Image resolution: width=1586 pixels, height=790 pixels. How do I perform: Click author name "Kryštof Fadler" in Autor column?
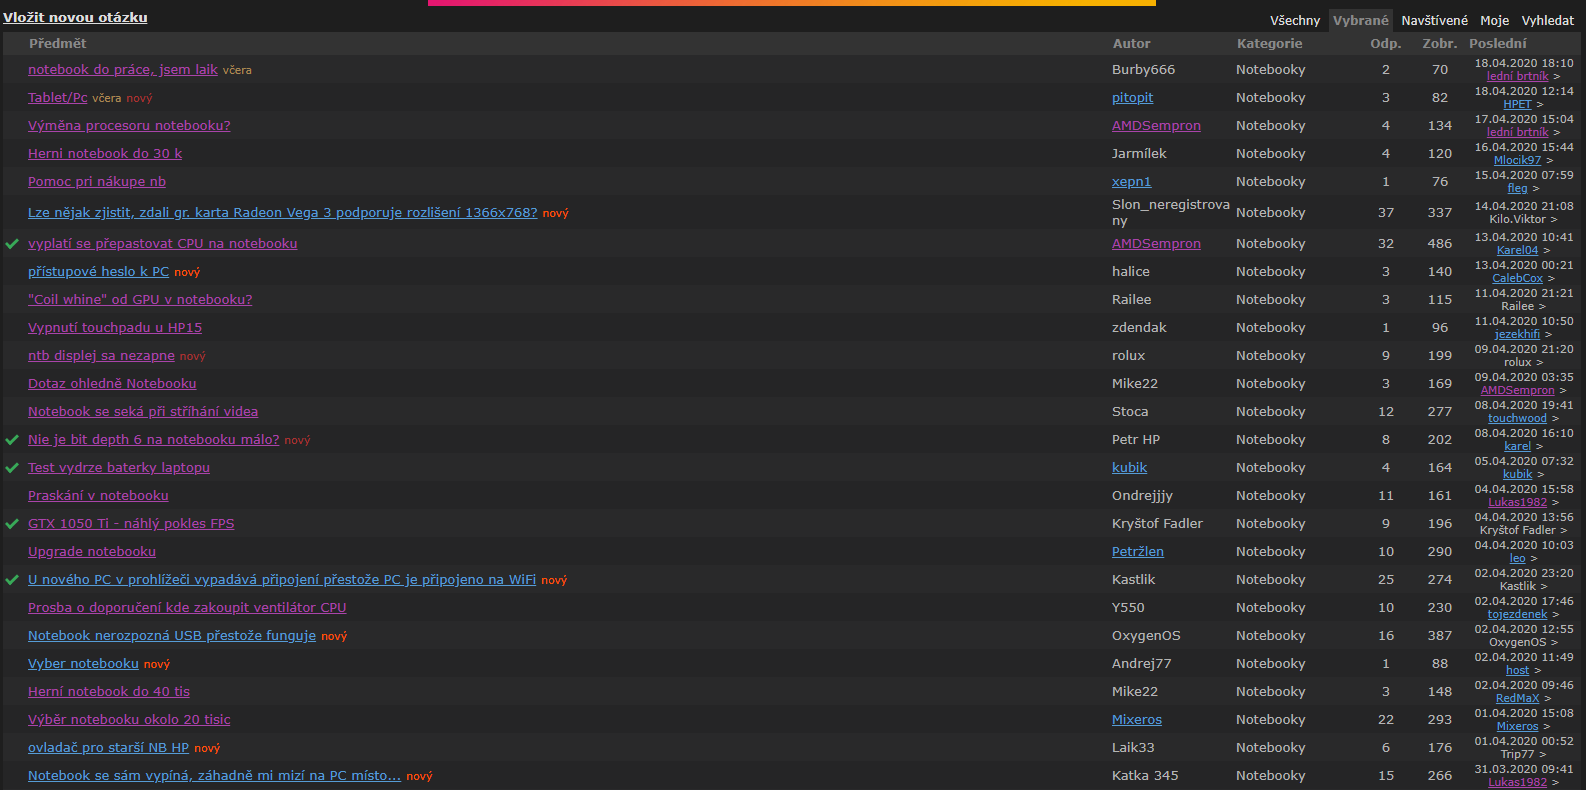(x=1157, y=524)
